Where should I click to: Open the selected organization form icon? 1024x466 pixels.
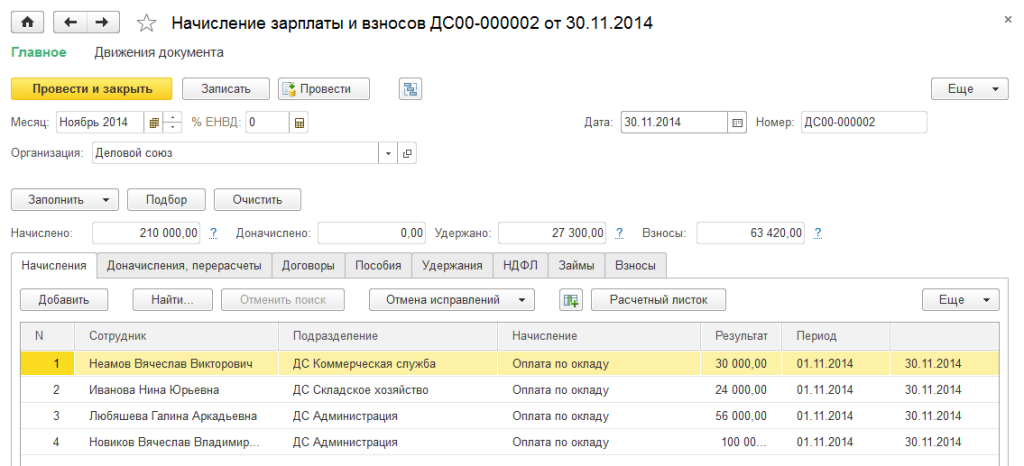pos(407,153)
